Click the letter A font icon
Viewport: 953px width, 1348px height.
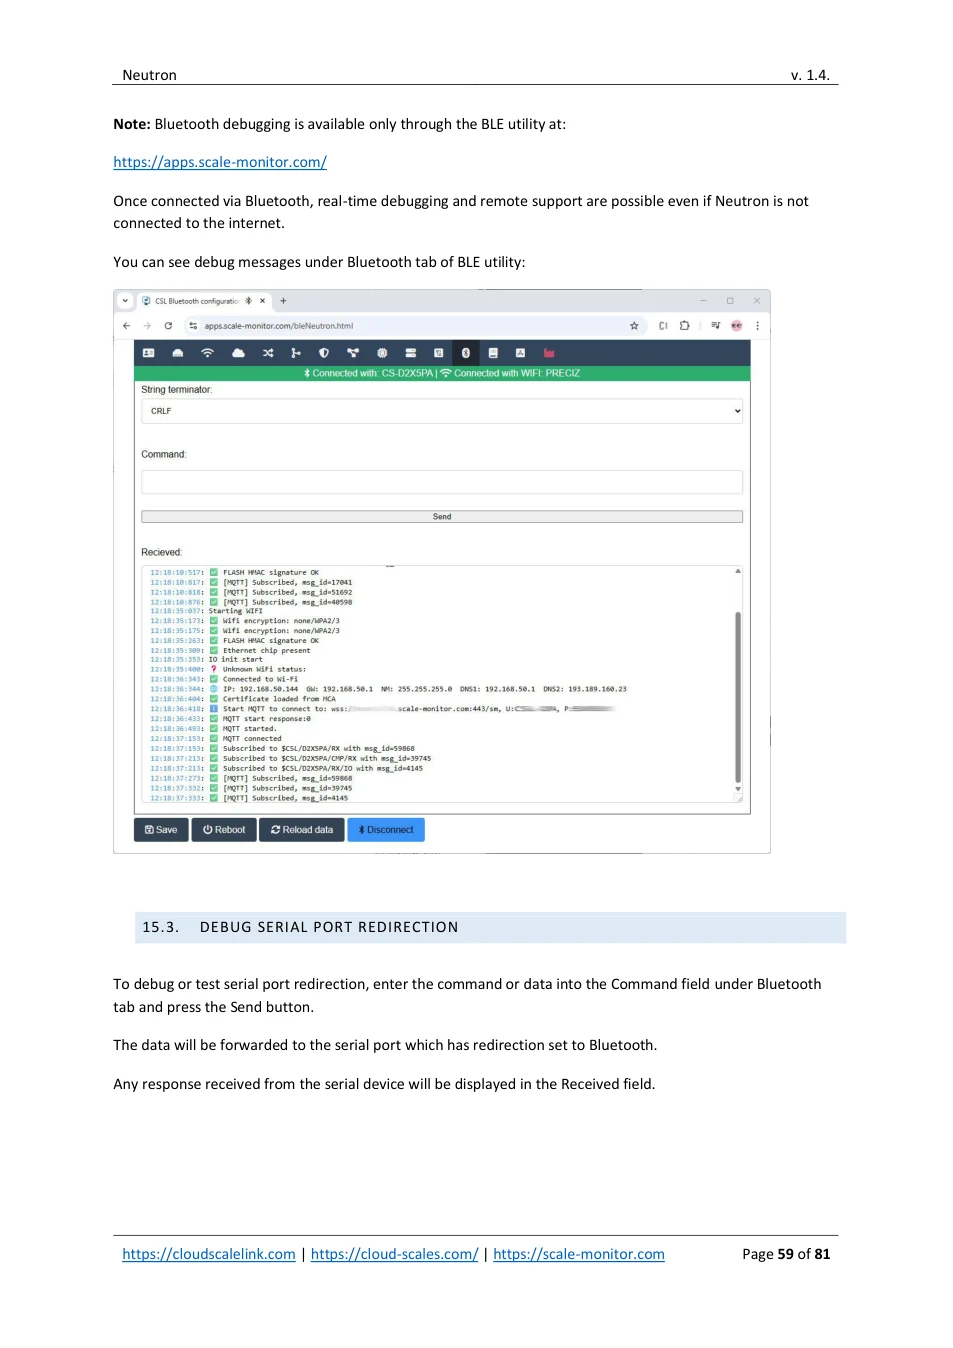[520, 353]
